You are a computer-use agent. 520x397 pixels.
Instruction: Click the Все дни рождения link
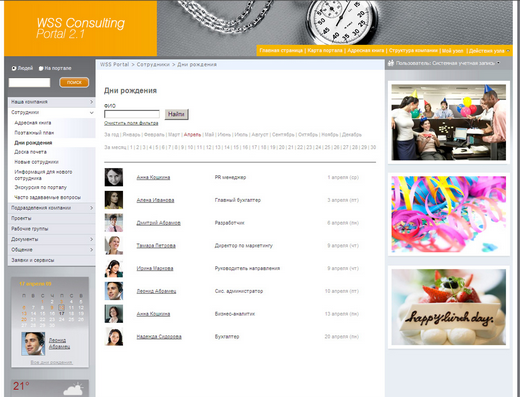[52, 362]
